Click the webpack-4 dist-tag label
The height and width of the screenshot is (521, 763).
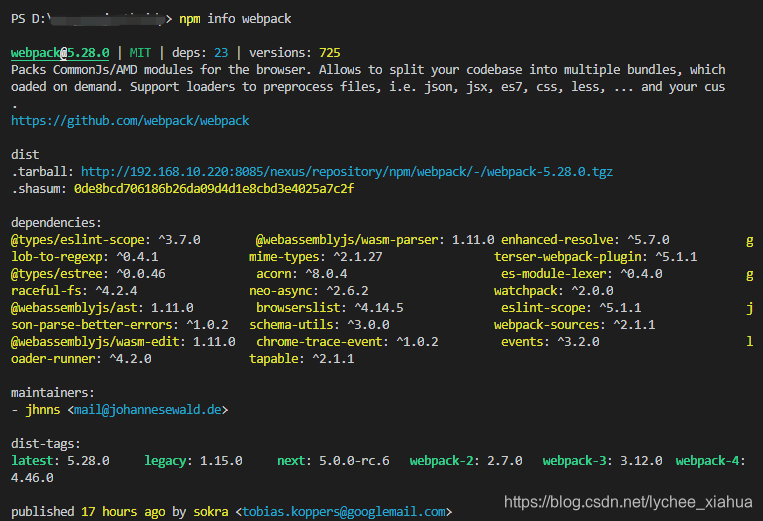tap(710, 461)
